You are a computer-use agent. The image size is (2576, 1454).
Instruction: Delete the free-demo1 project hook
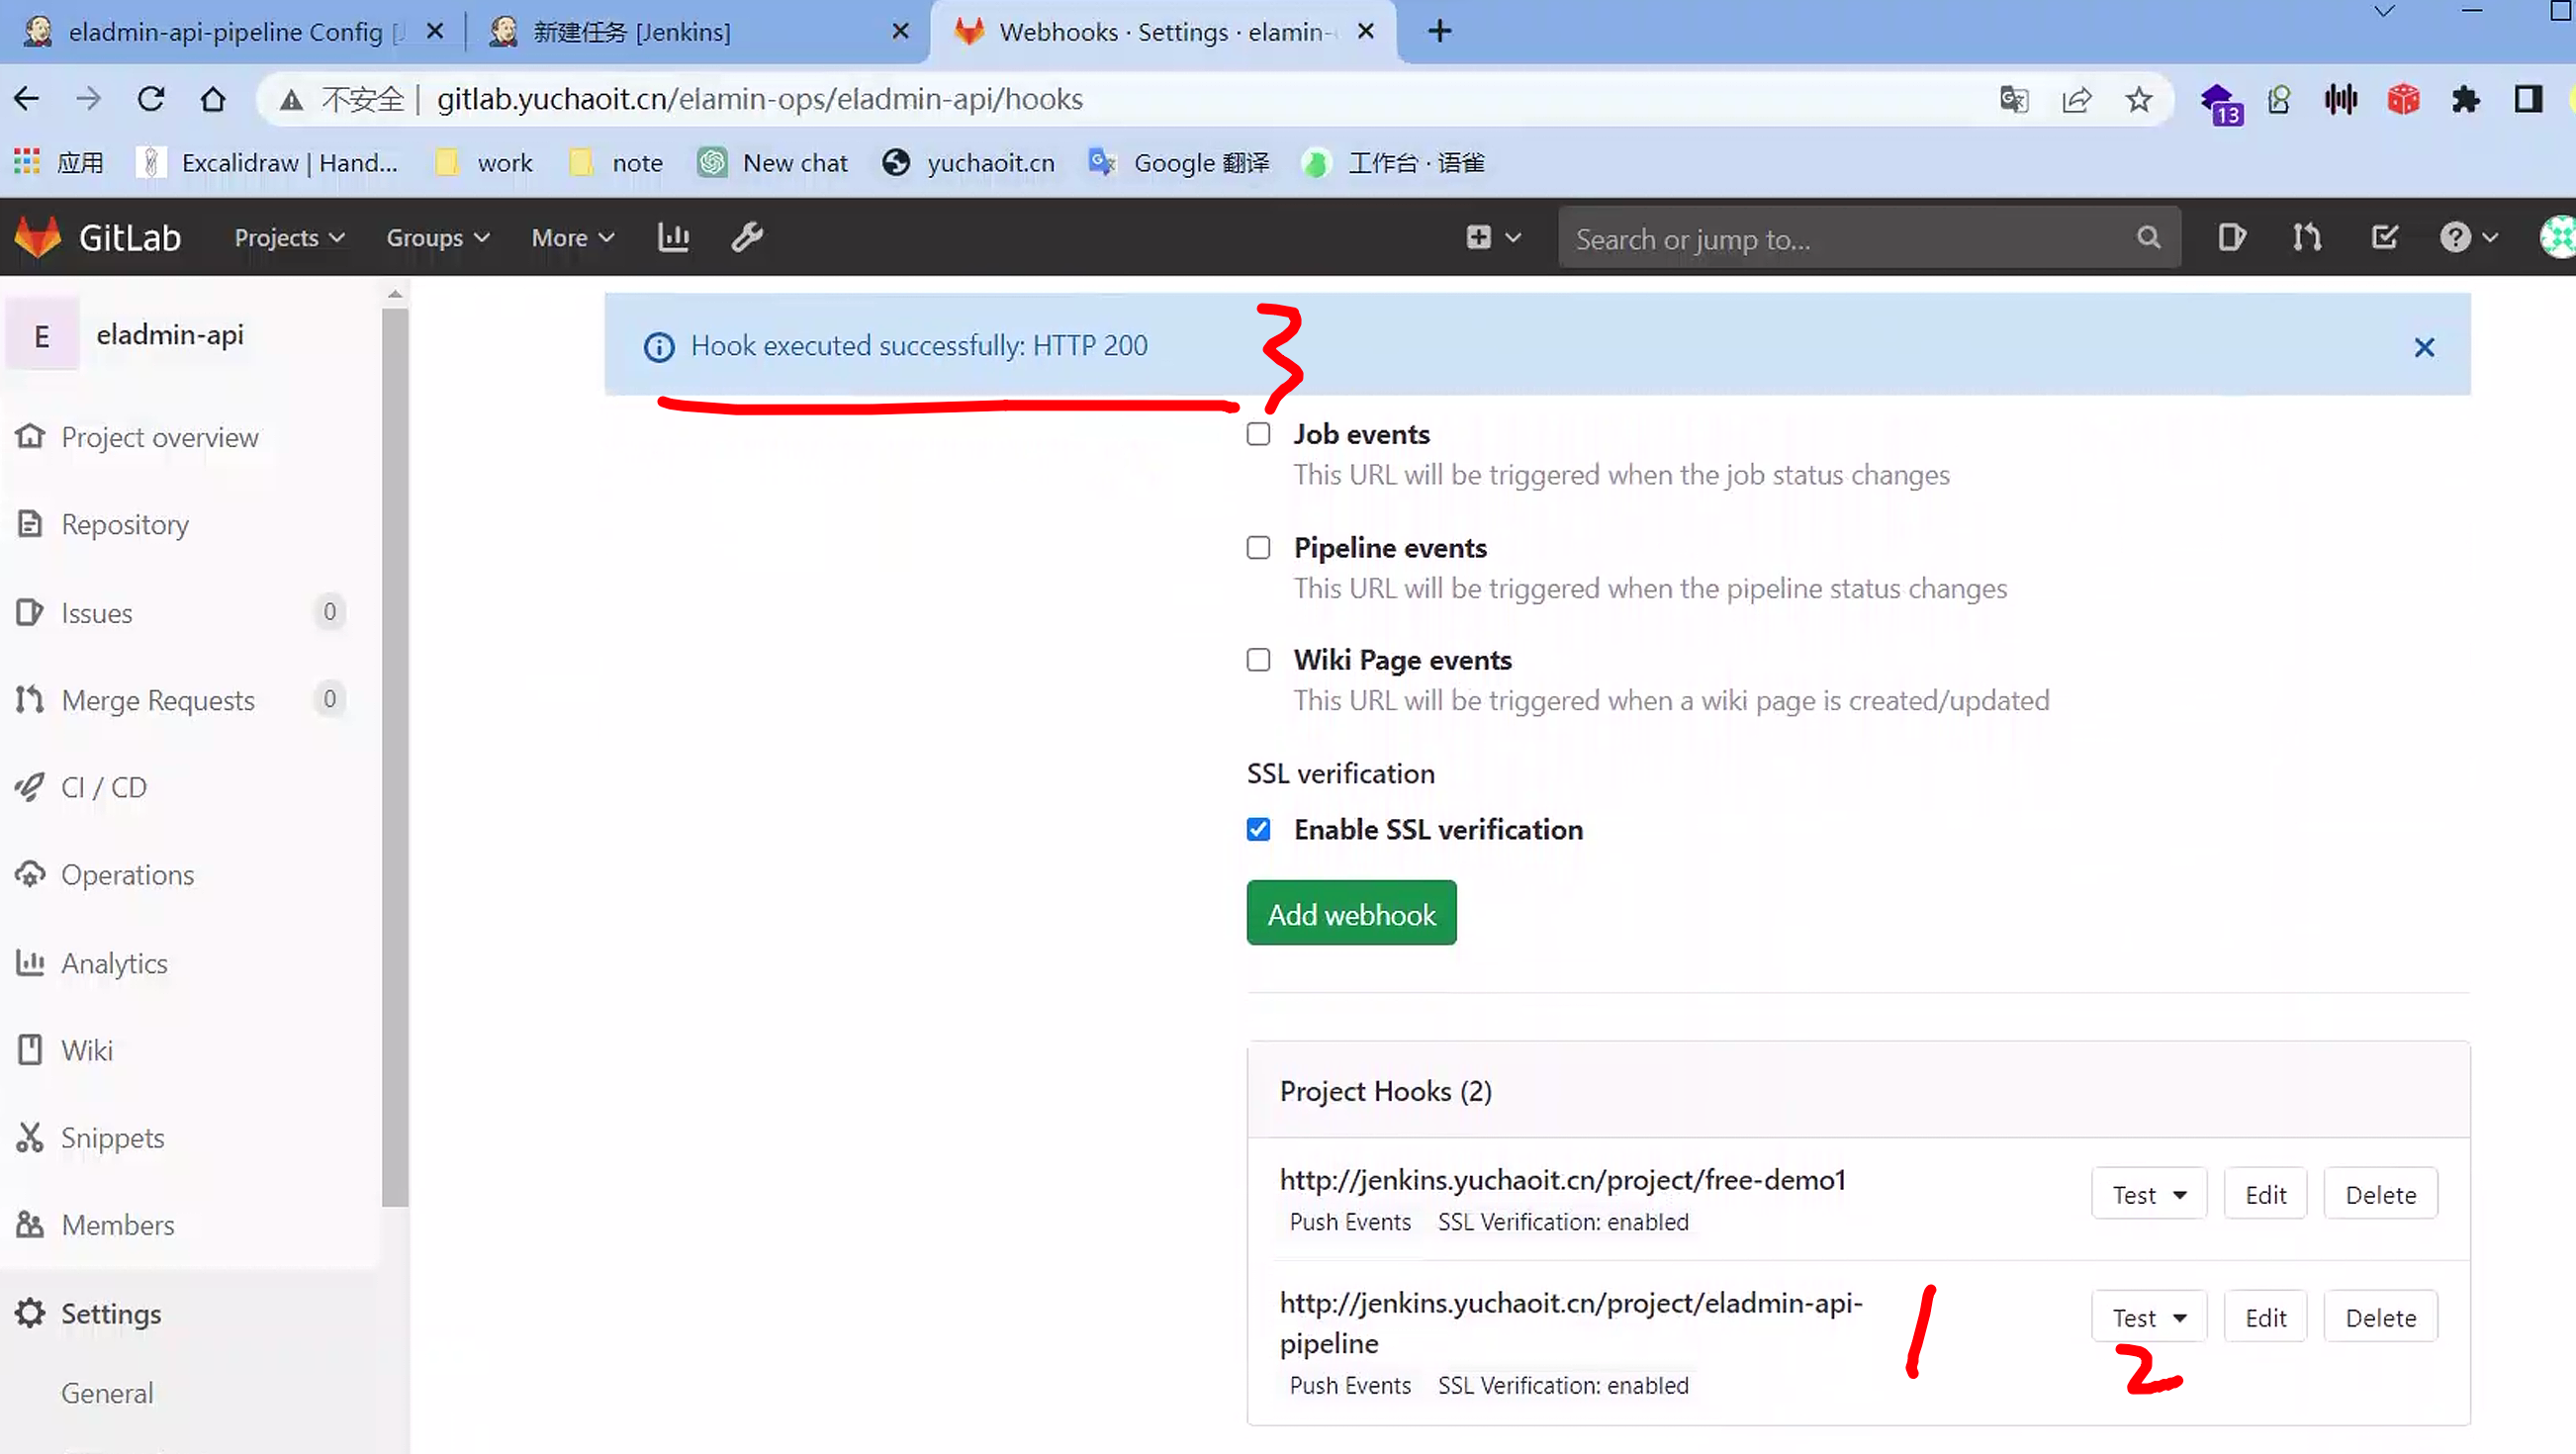coord(2379,1194)
